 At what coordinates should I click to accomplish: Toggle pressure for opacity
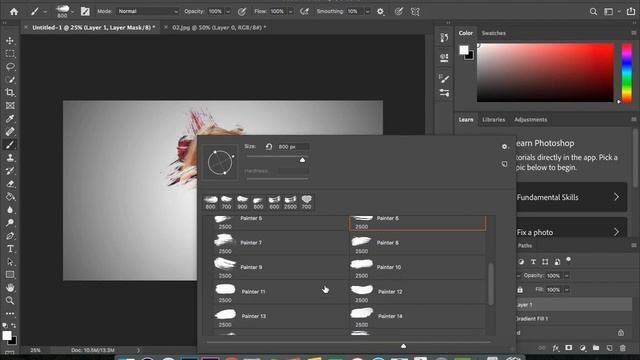(242, 11)
